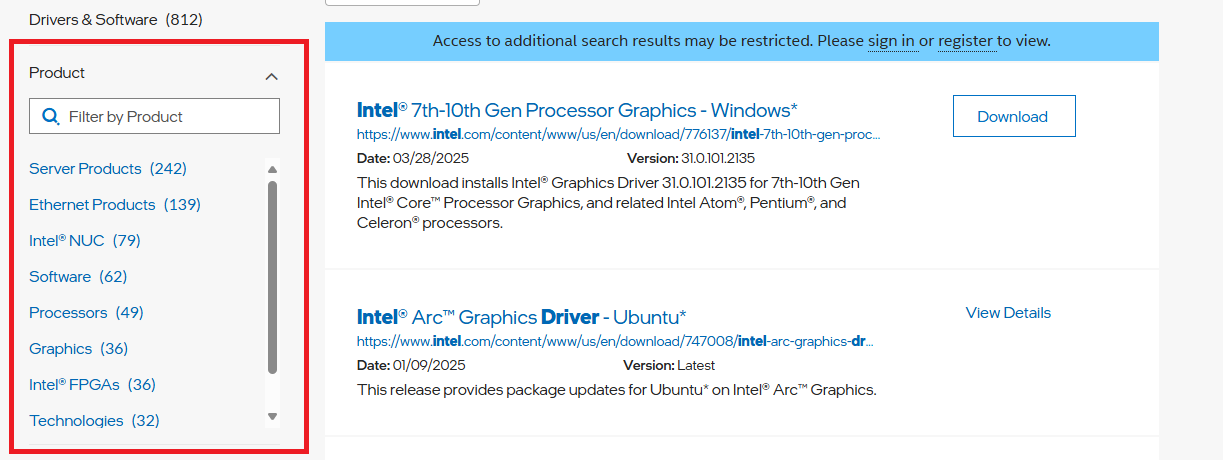
Task: Click the register link in banner
Action: coord(965,41)
